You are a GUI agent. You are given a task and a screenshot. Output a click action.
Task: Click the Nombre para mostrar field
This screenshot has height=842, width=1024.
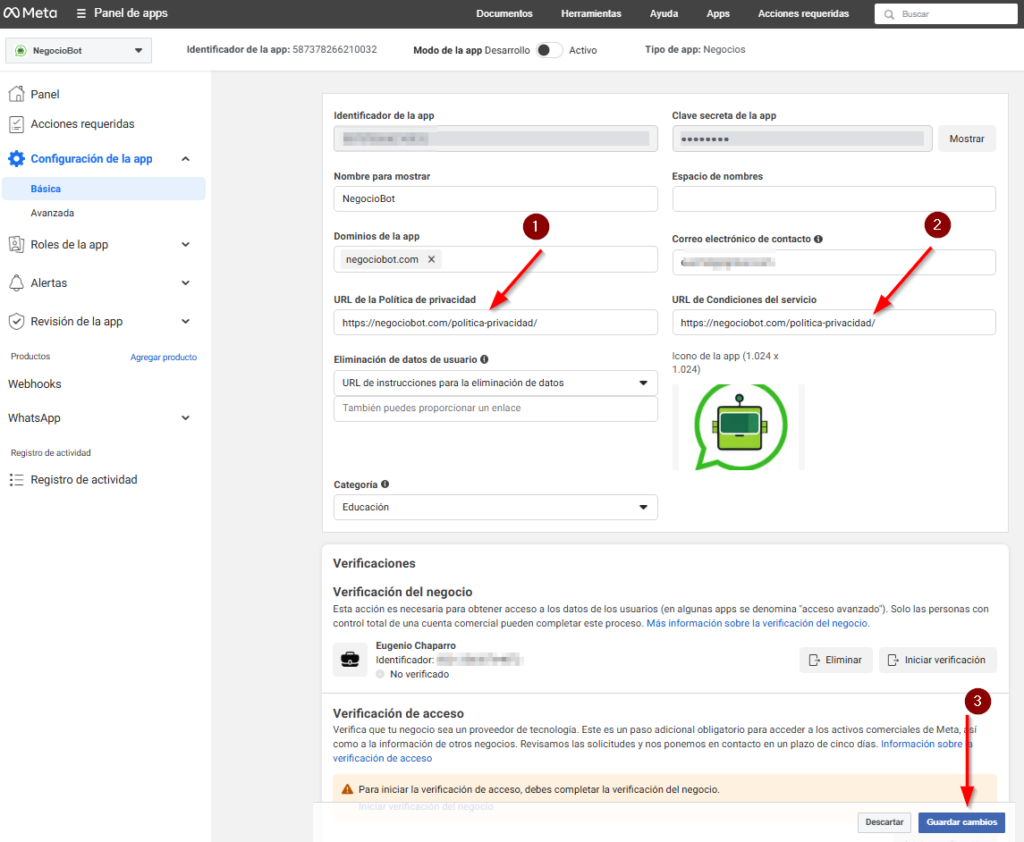496,199
